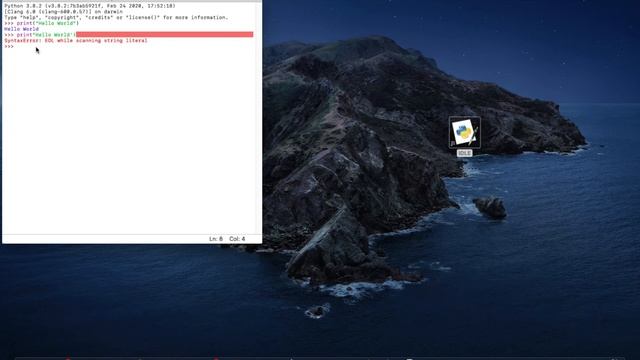Click the "[Clang 6.0" on darwin line
This screenshot has height=360, width=640.
pos(63,12)
